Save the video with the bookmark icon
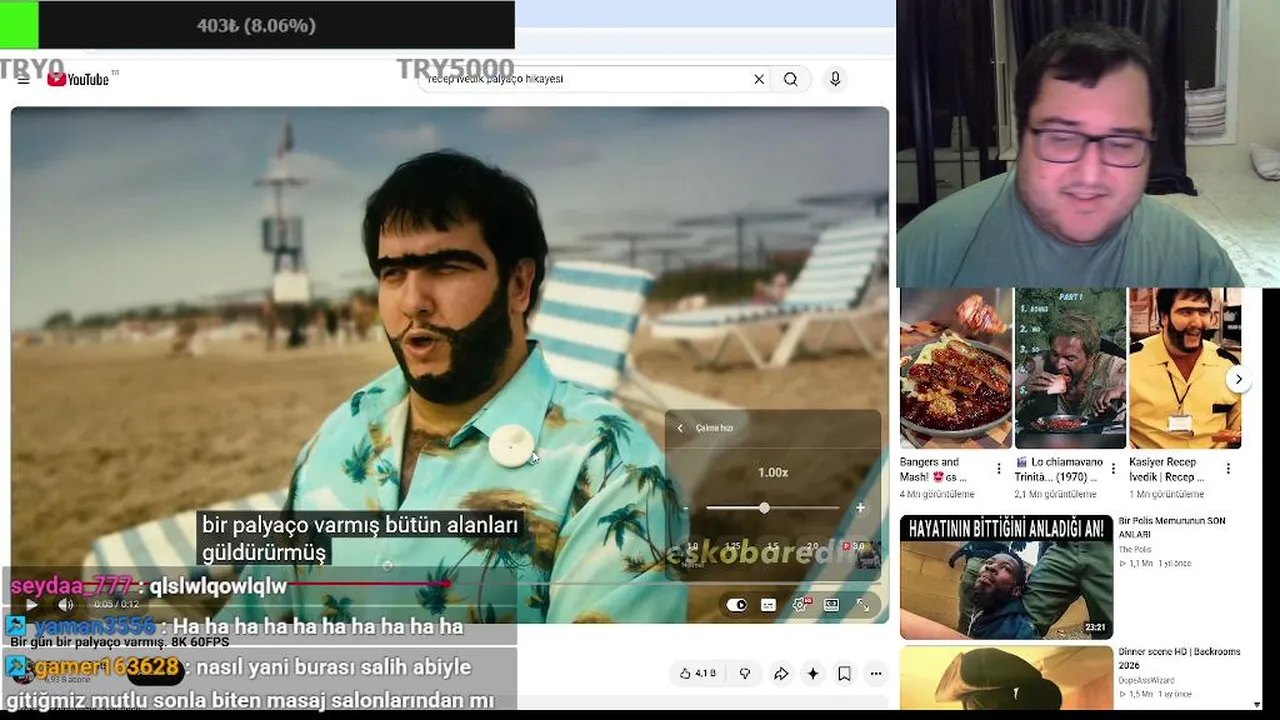Image resolution: width=1280 pixels, height=720 pixels. [x=844, y=674]
